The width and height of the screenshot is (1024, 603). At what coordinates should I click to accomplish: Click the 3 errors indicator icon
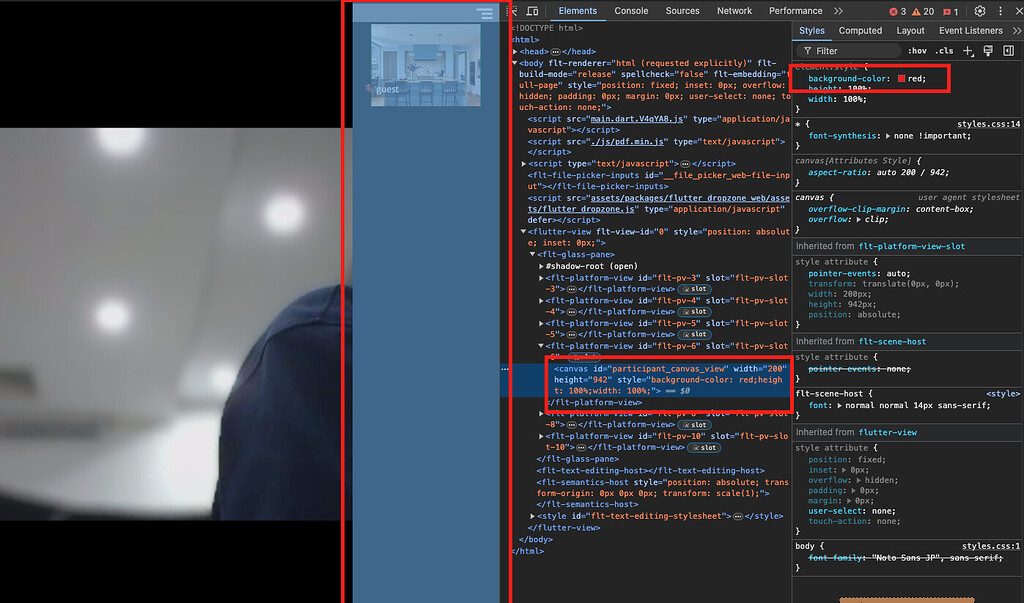point(896,10)
